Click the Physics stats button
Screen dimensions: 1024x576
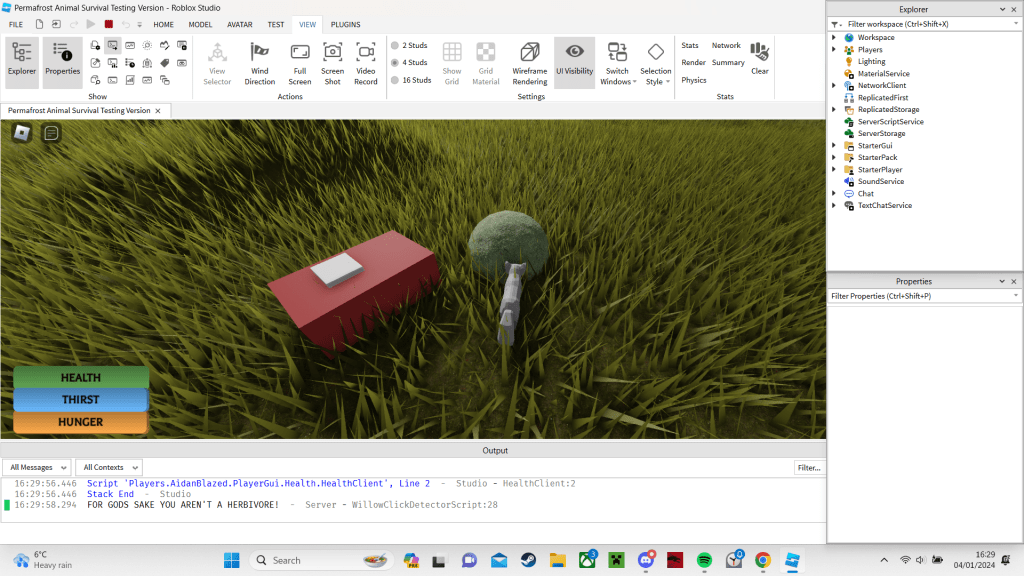coord(693,80)
